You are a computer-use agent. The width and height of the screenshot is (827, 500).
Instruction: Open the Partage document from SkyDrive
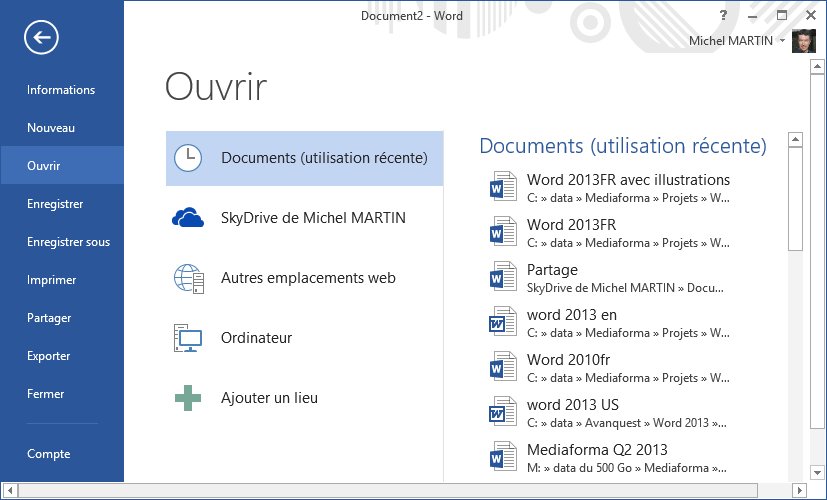[x=552, y=270]
